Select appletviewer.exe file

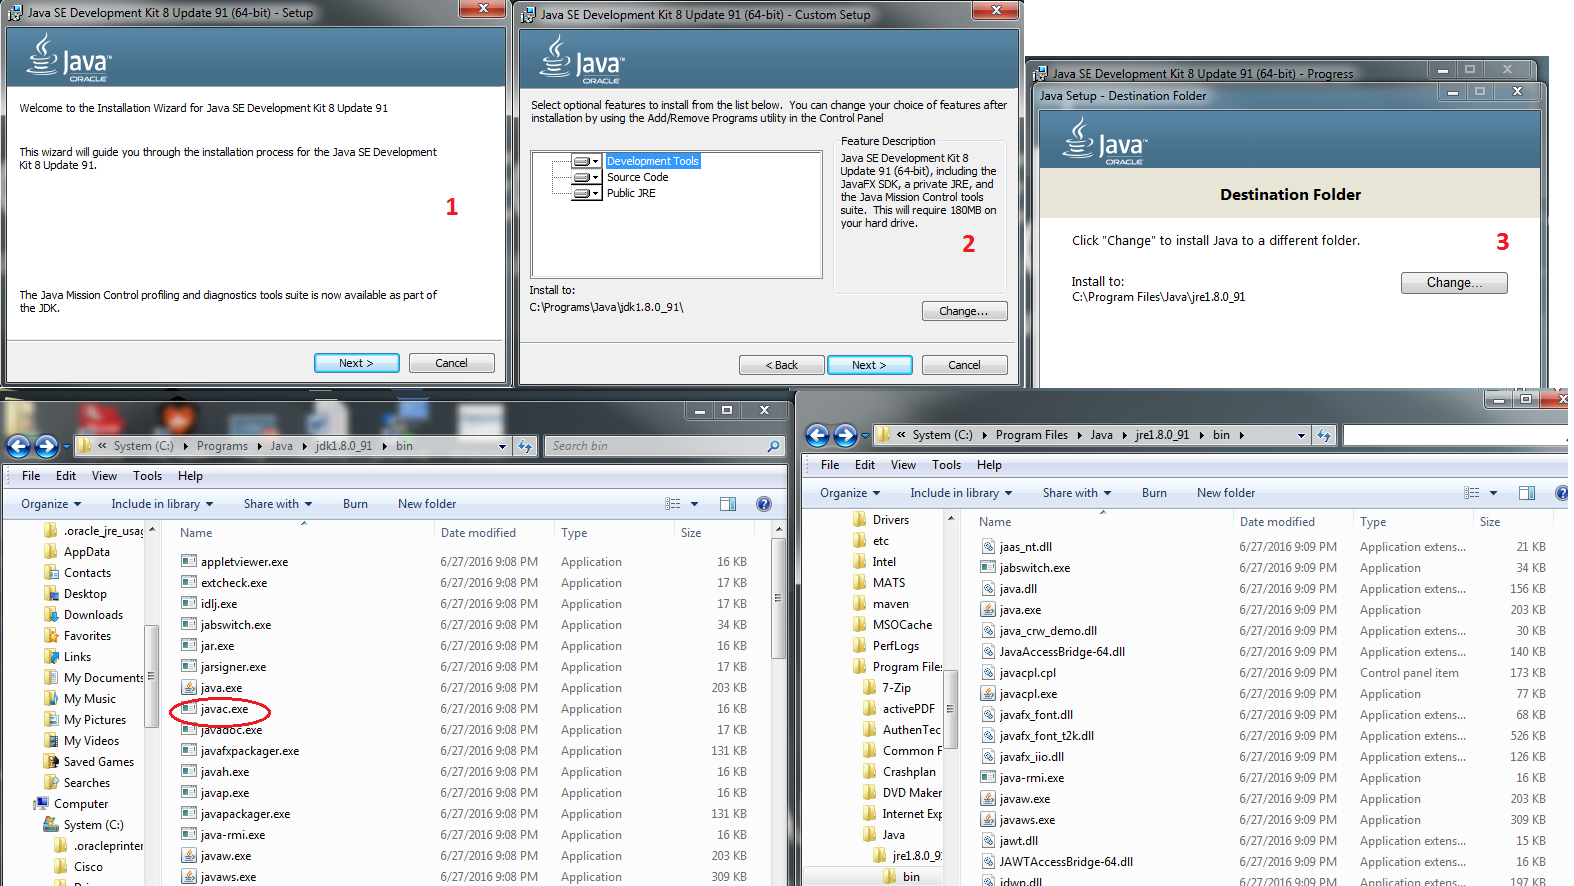coord(244,562)
